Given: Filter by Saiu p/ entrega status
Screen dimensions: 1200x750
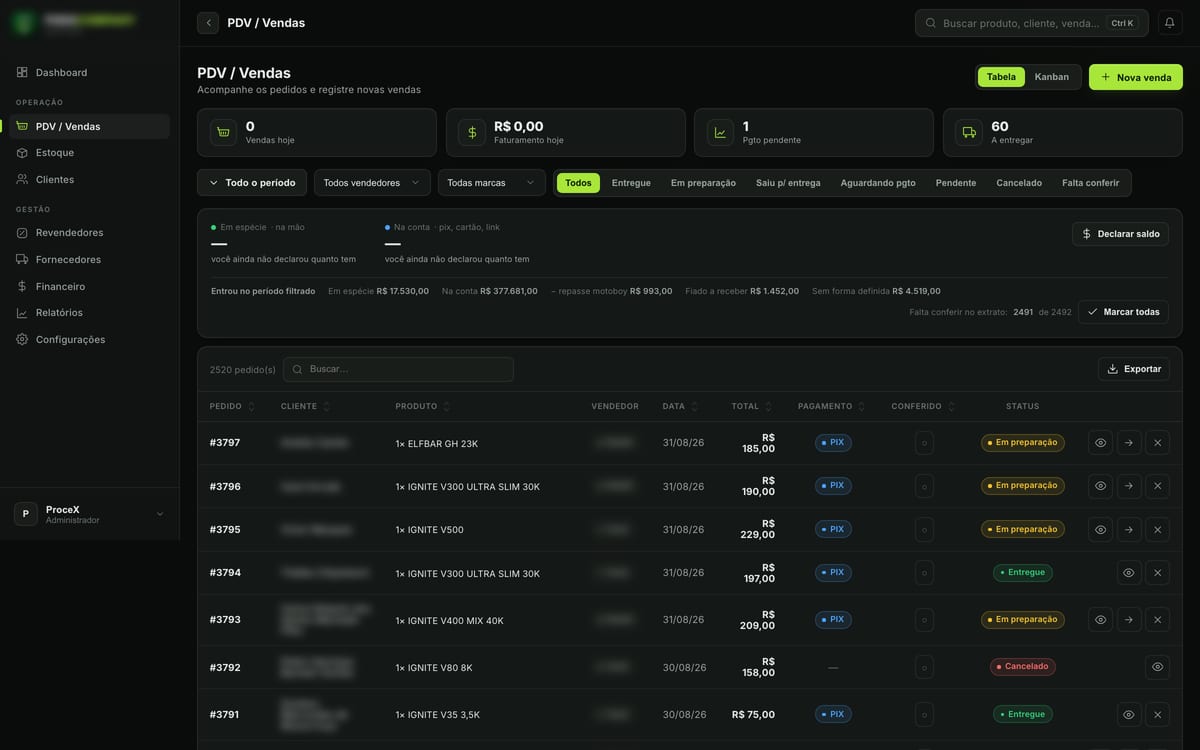Looking at the screenshot, I should click(788, 183).
